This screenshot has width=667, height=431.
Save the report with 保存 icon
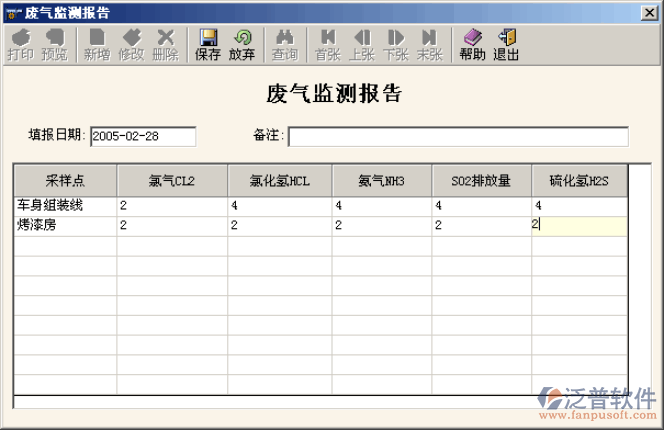click(208, 45)
